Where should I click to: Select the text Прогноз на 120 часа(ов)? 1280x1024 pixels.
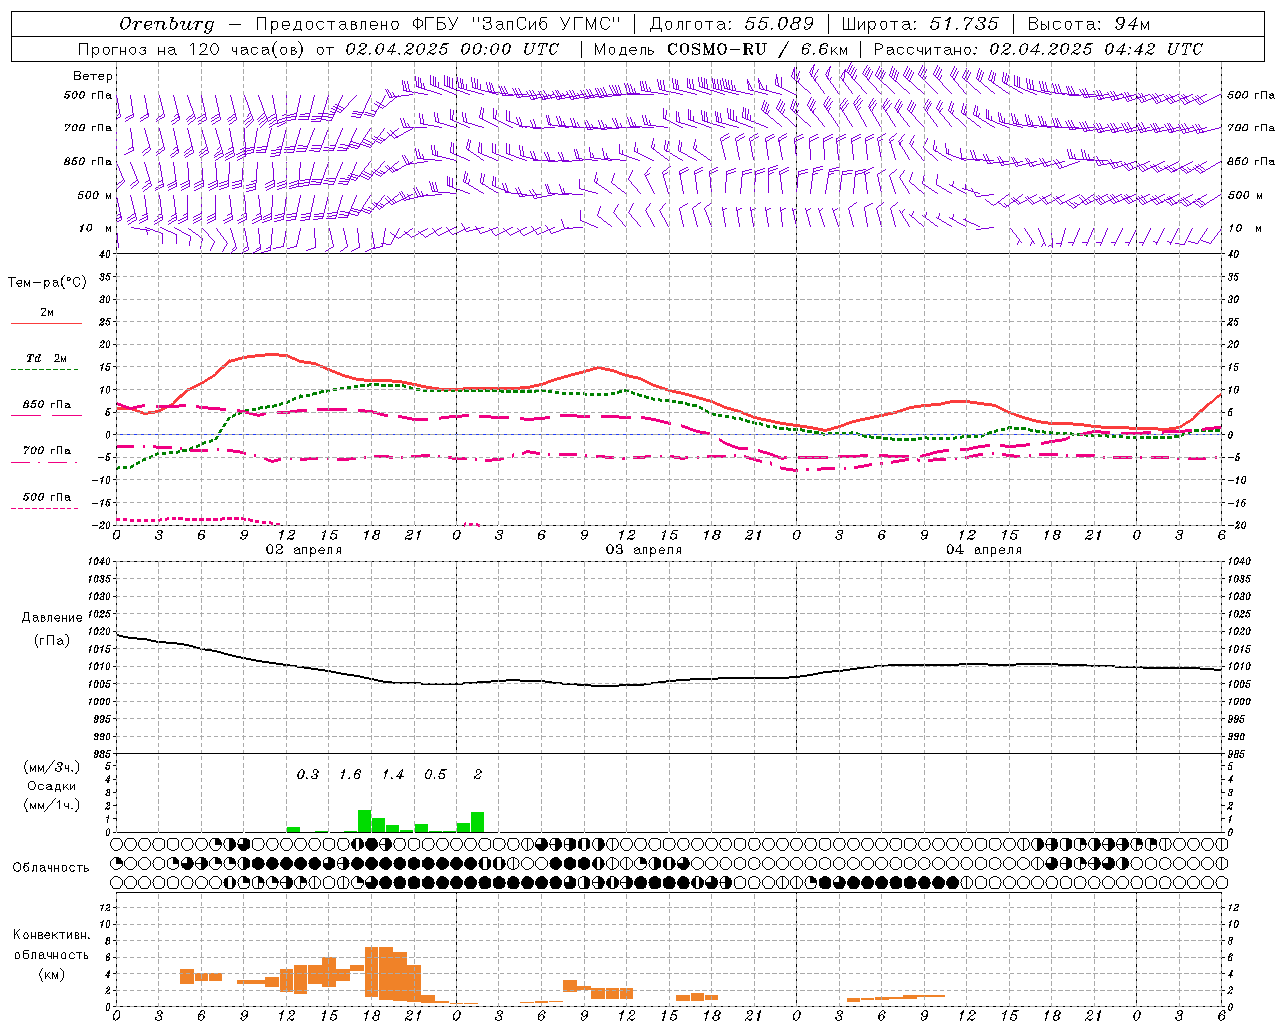(x=193, y=49)
